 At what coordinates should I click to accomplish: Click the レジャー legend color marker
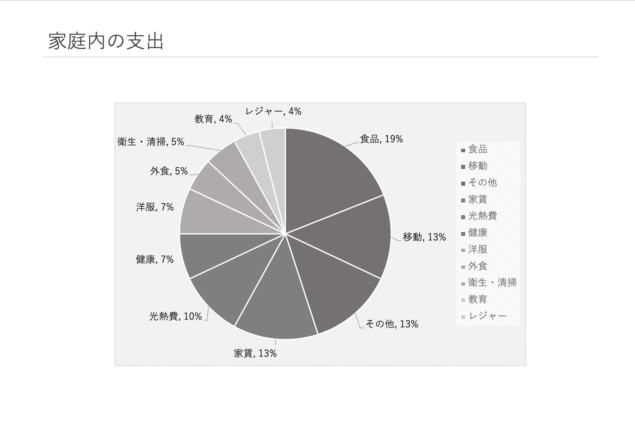click(x=463, y=317)
